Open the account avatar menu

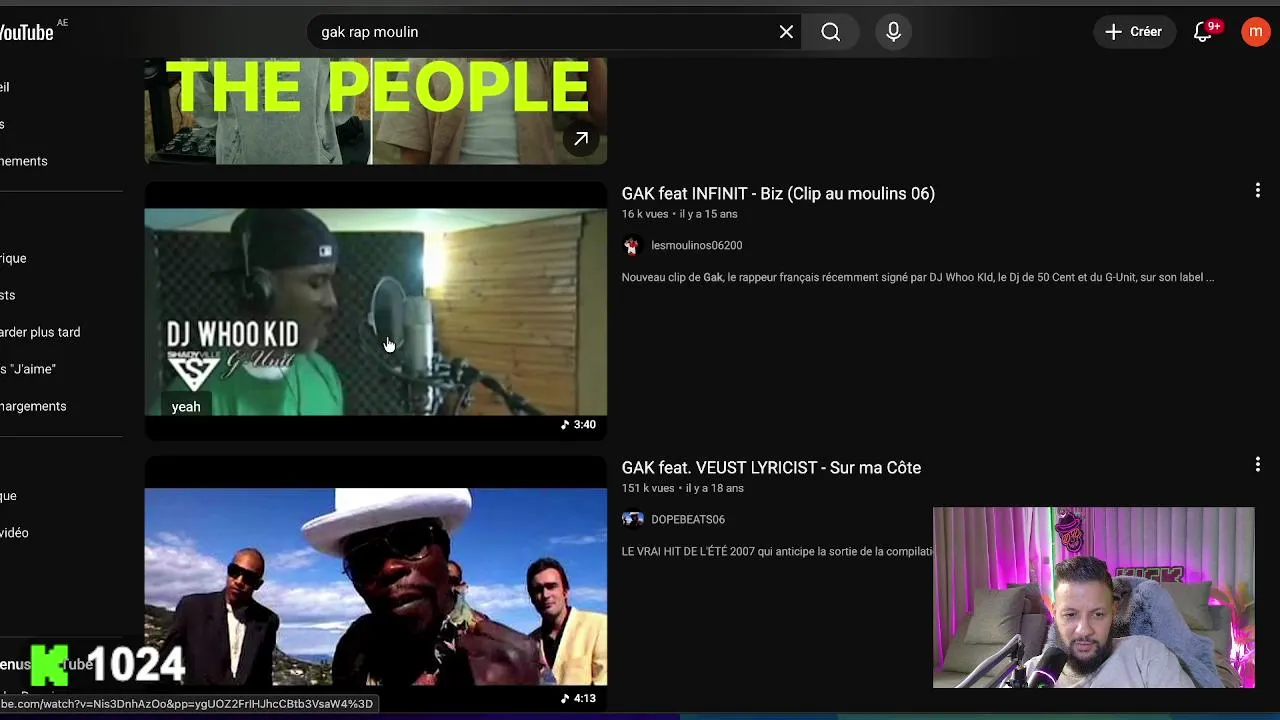(1256, 32)
